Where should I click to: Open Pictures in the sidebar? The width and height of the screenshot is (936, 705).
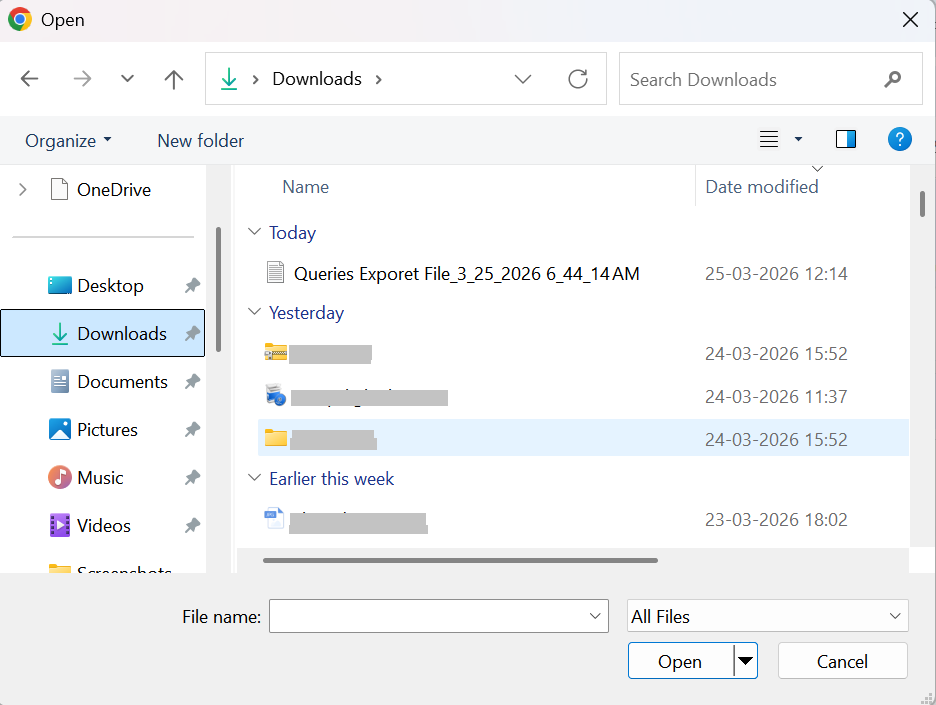[93, 430]
